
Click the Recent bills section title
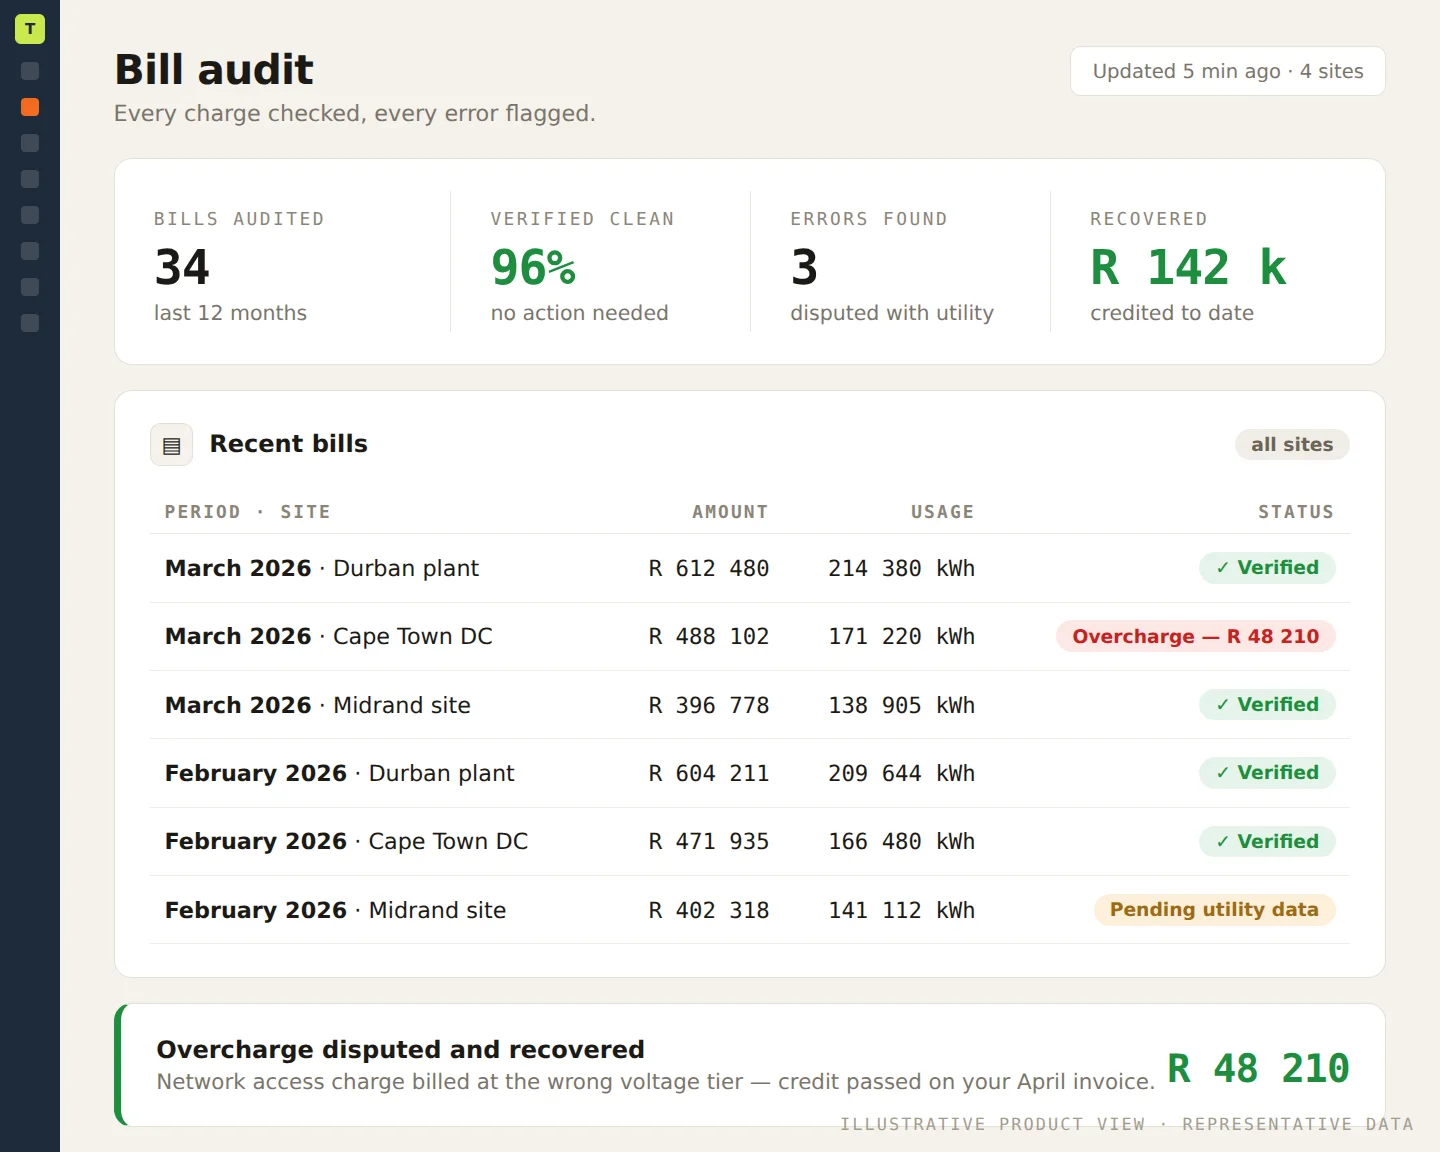[289, 444]
